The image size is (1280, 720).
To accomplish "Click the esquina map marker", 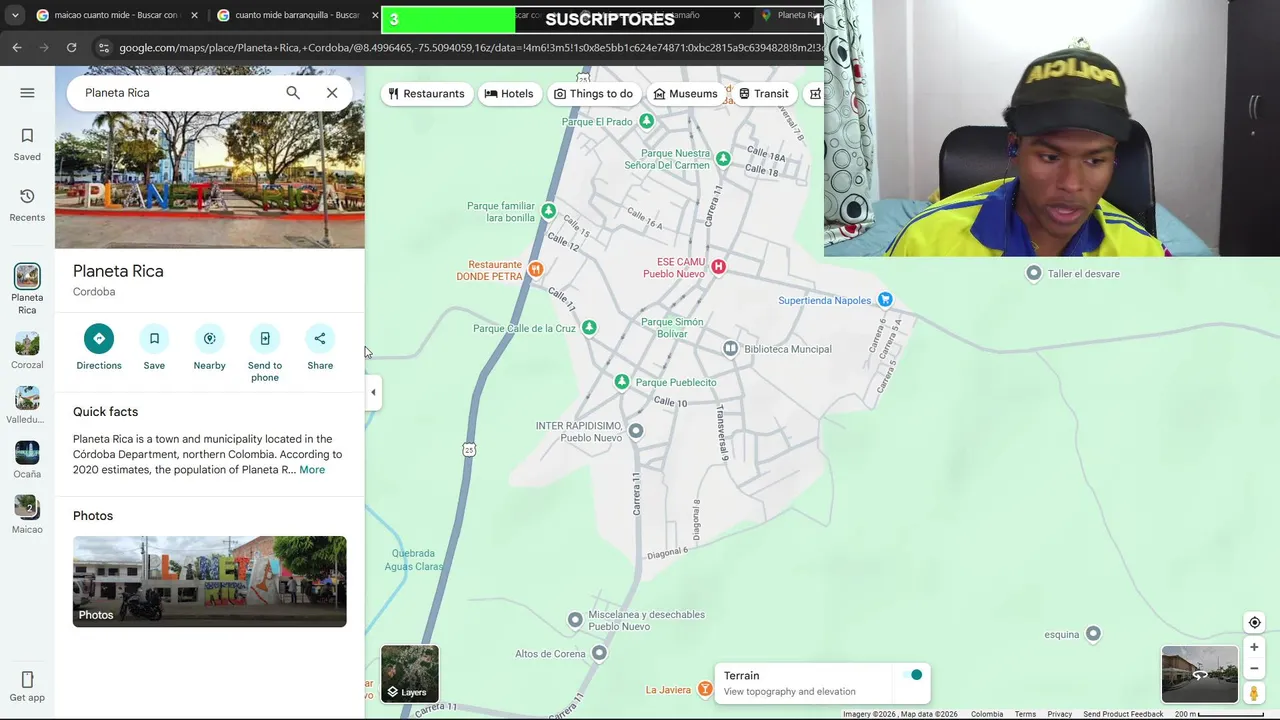I will click(x=1093, y=633).
